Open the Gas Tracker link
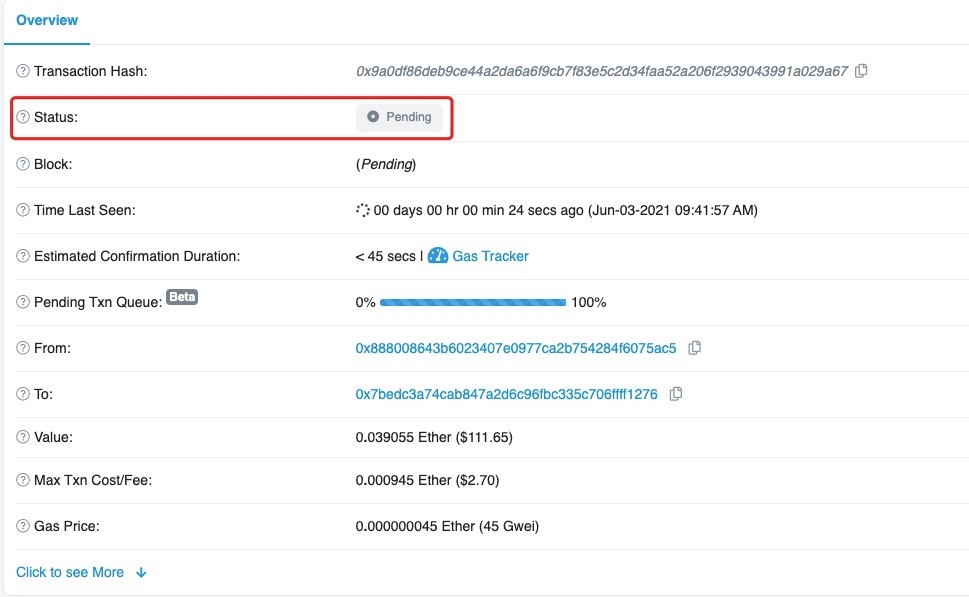 (x=490, y=256)
